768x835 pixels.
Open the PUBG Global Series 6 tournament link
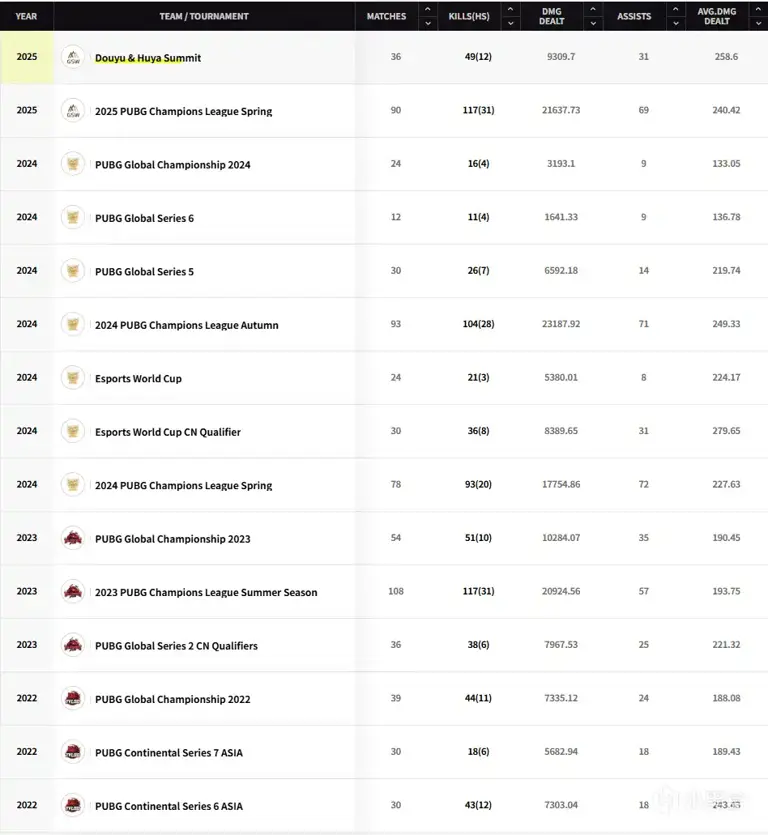[144, 218]
